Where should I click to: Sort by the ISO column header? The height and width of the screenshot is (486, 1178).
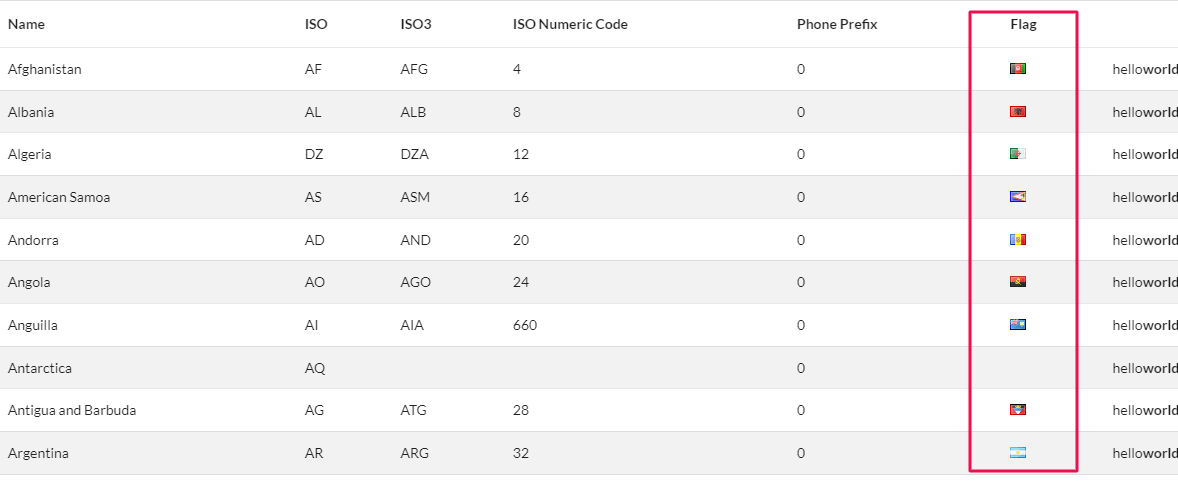coord(316,24)
